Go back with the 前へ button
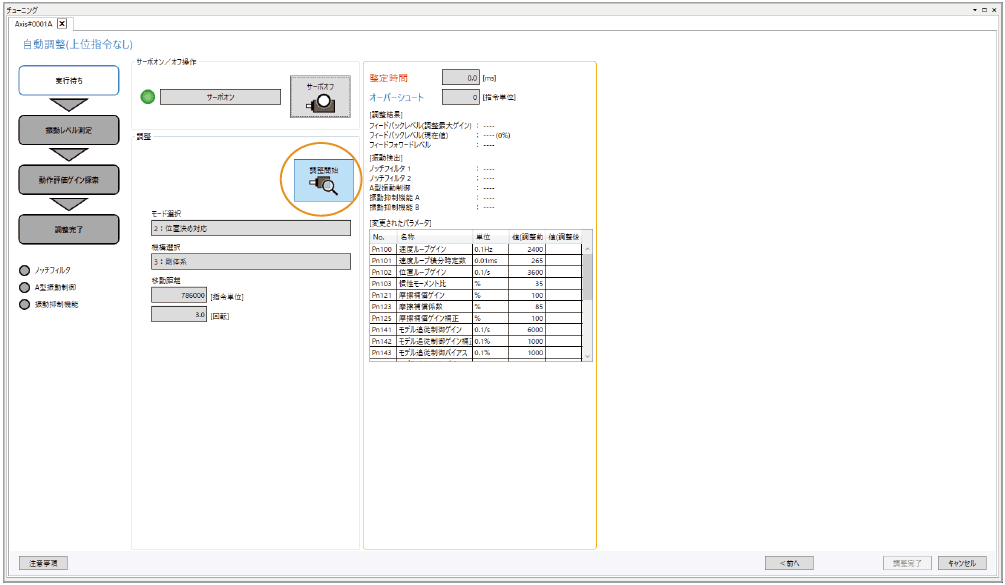The image size is (1005, 585). click(x=789, y=563)
